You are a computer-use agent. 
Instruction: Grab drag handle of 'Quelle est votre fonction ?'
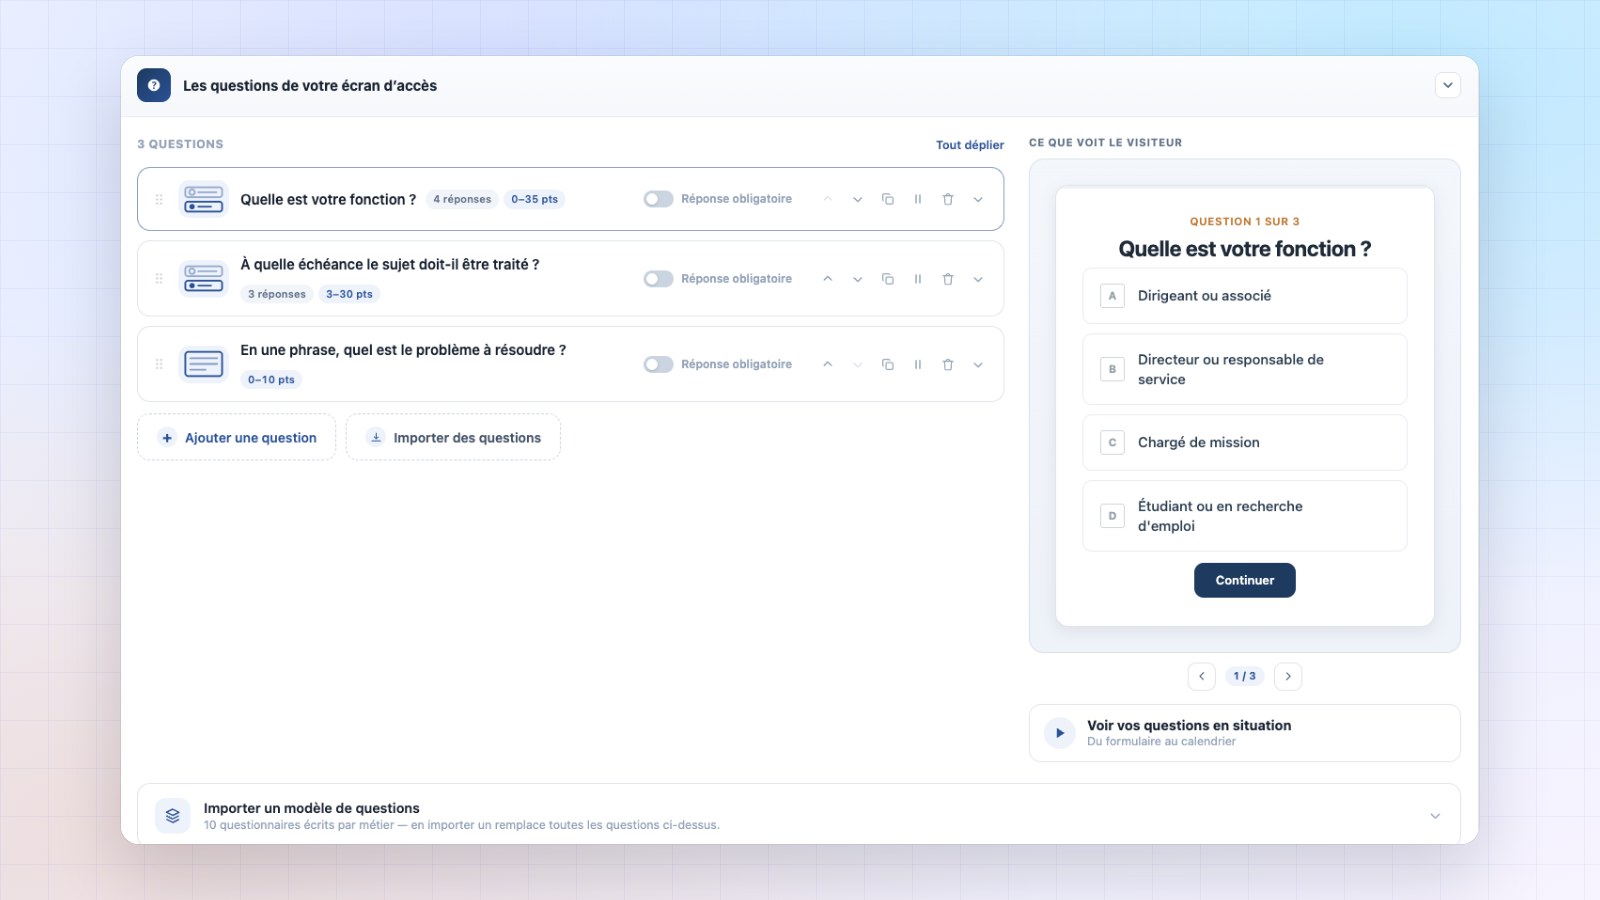pyautogui.click(x=159, y=199)
